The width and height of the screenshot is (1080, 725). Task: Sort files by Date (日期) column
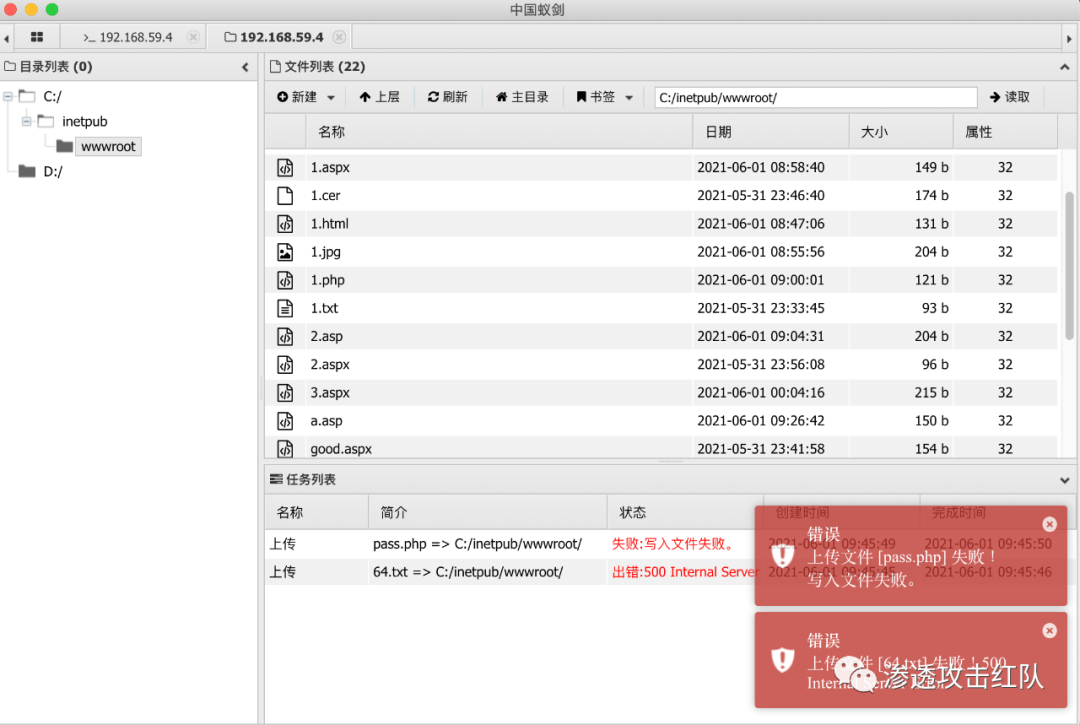click(771, 132)
